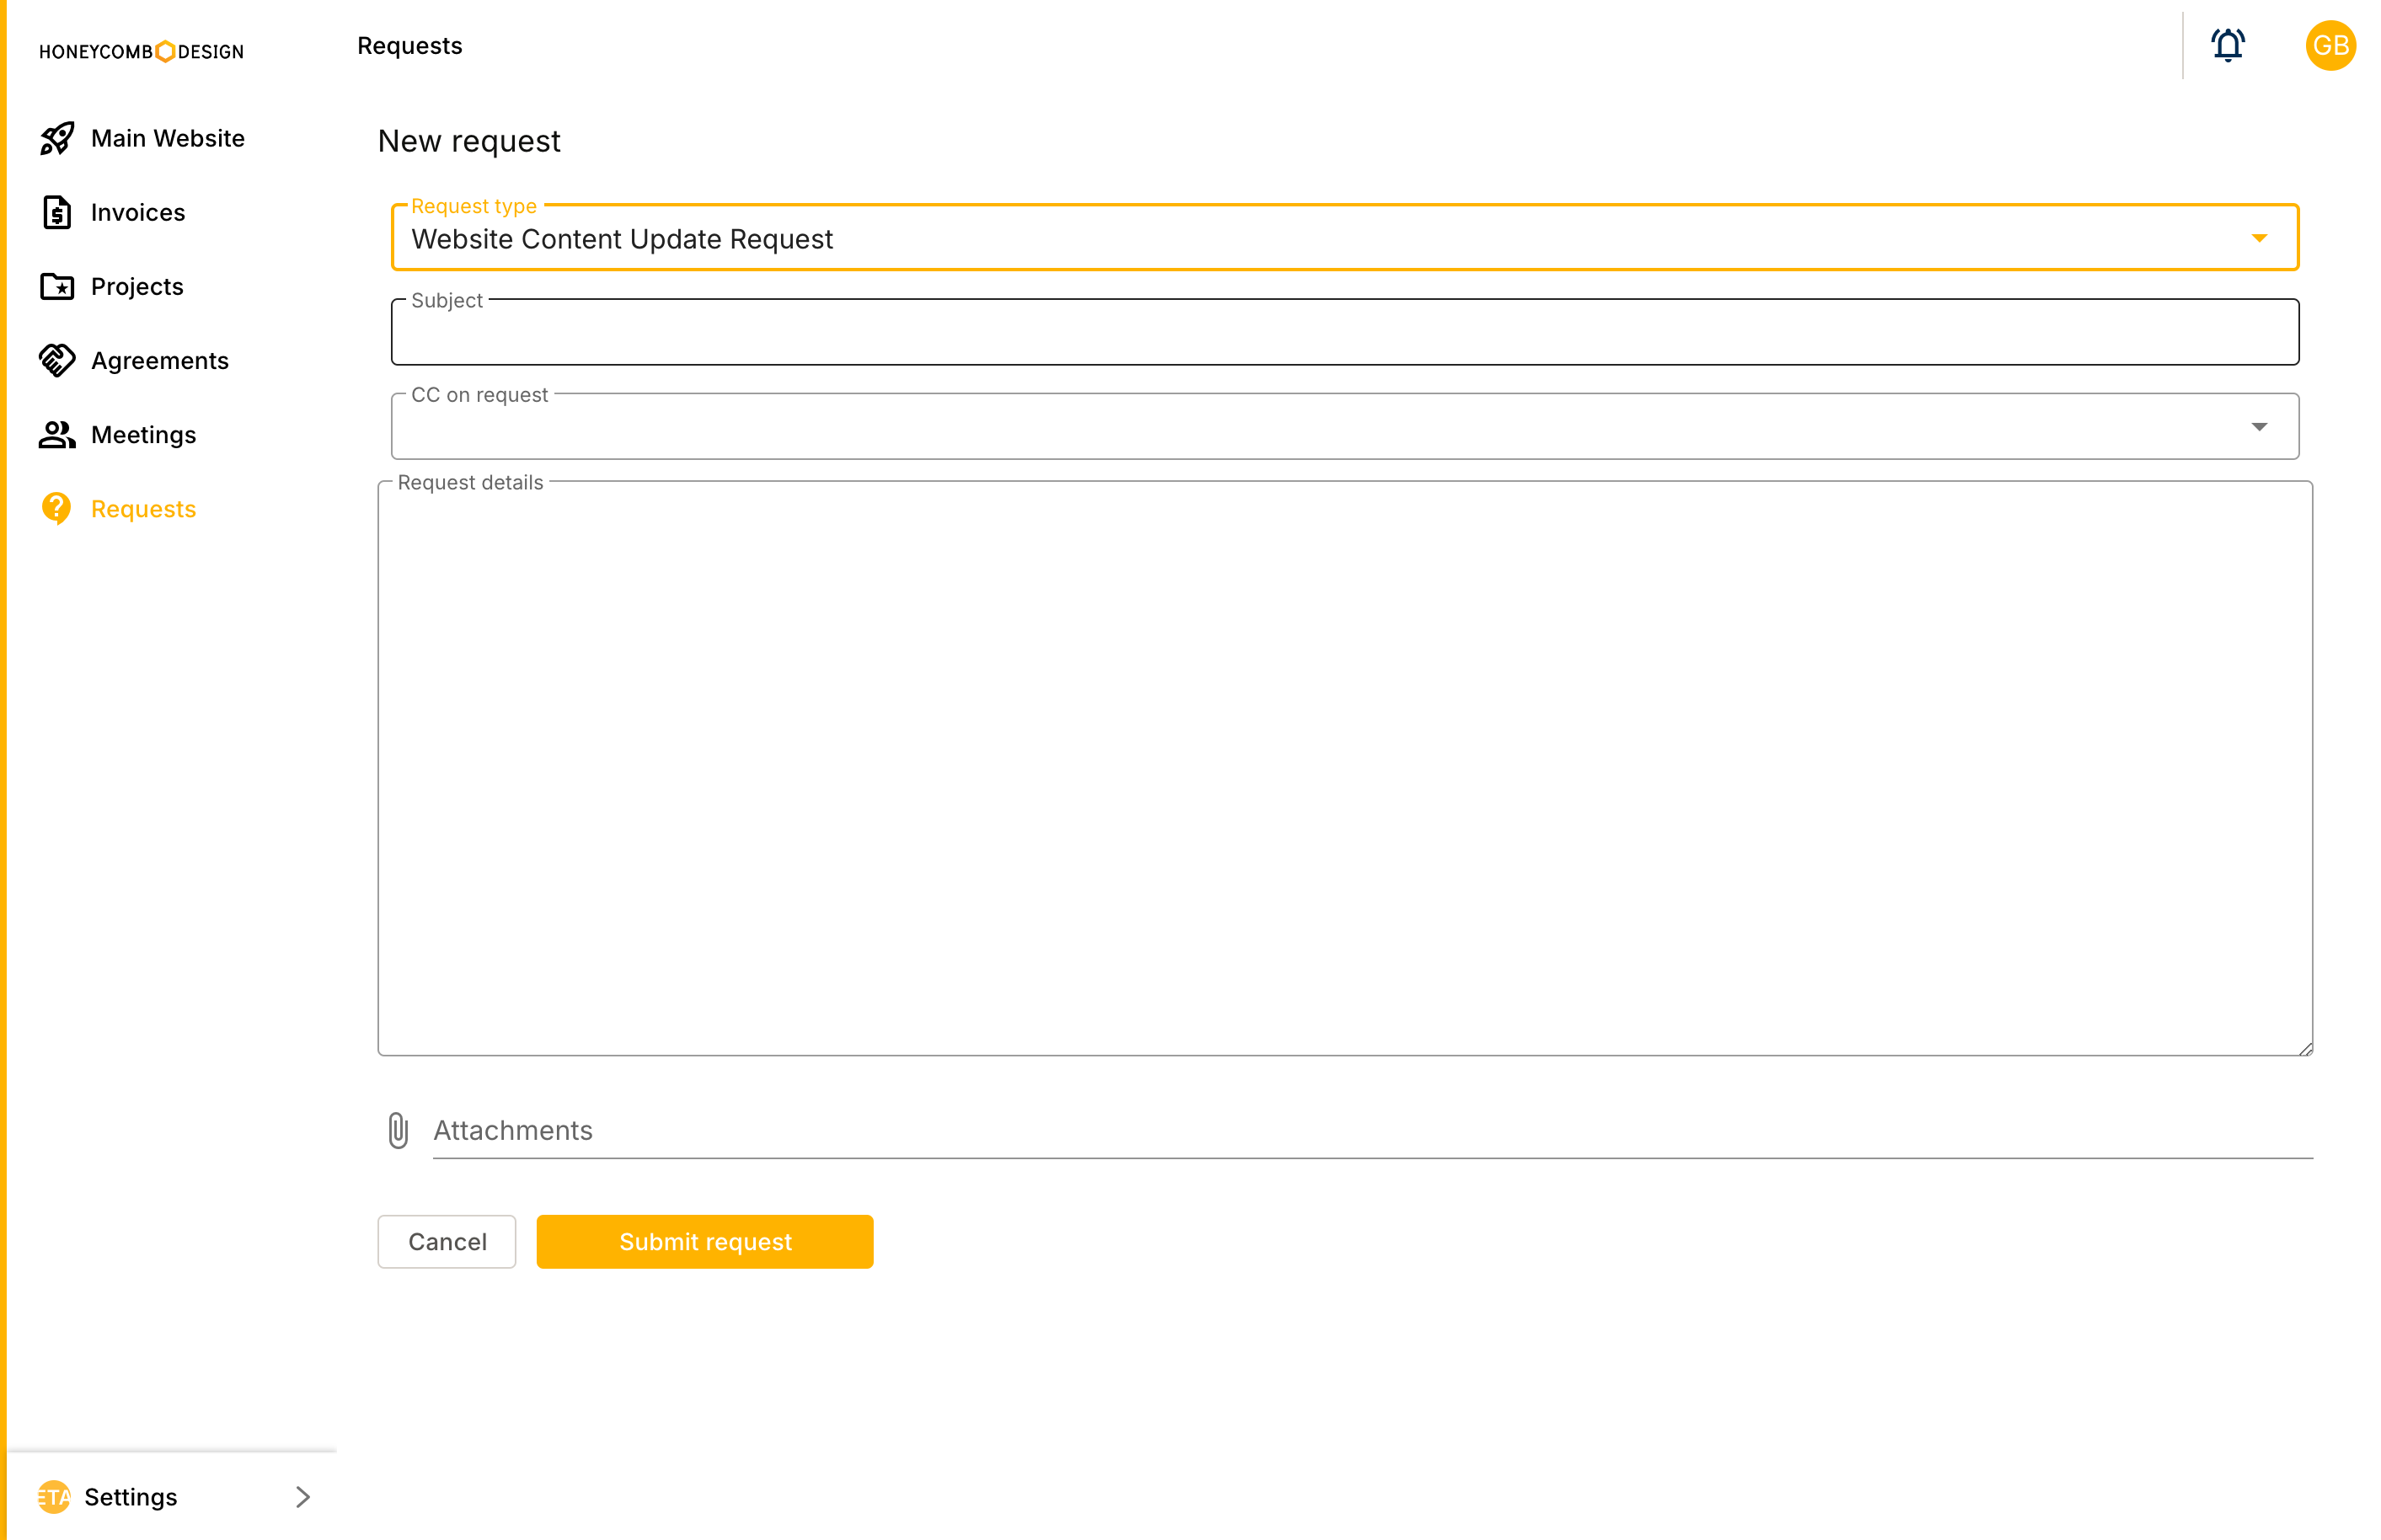Image resolution: width=2381 pixels, height=1540 pixels.
Task: Click the Agreements handshake icon
Action: click(57, 360)
